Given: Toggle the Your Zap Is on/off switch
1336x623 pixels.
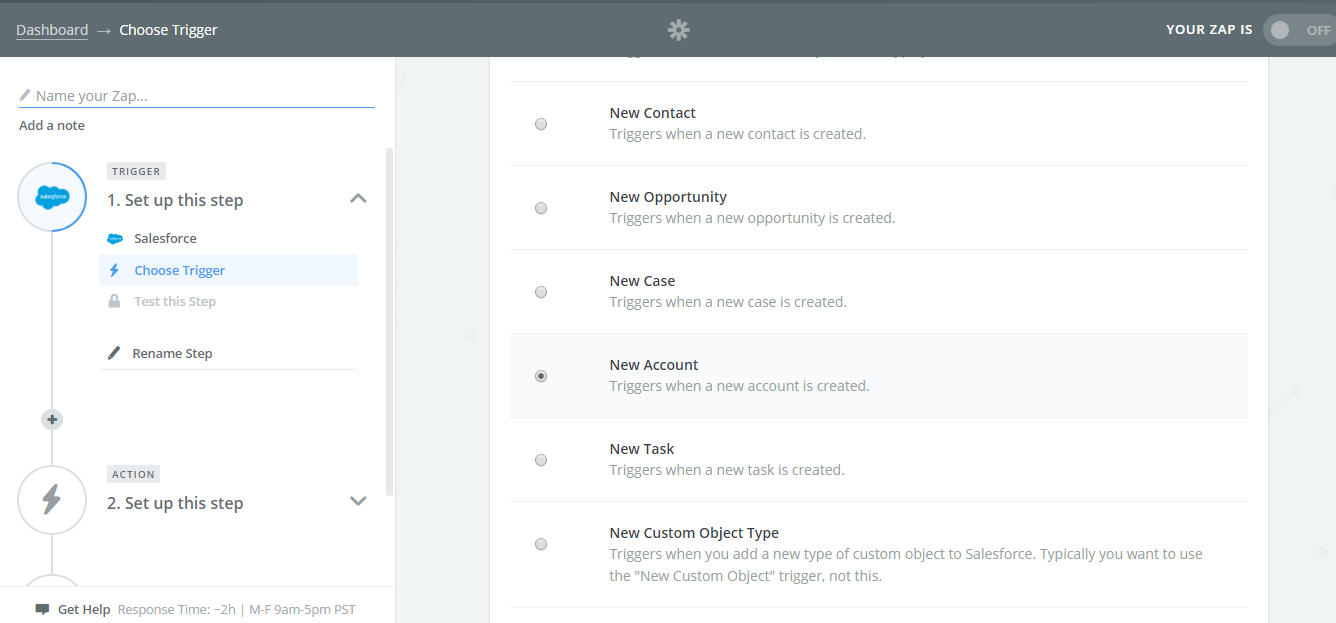Looking at the screenshot, I should 1298,30.
